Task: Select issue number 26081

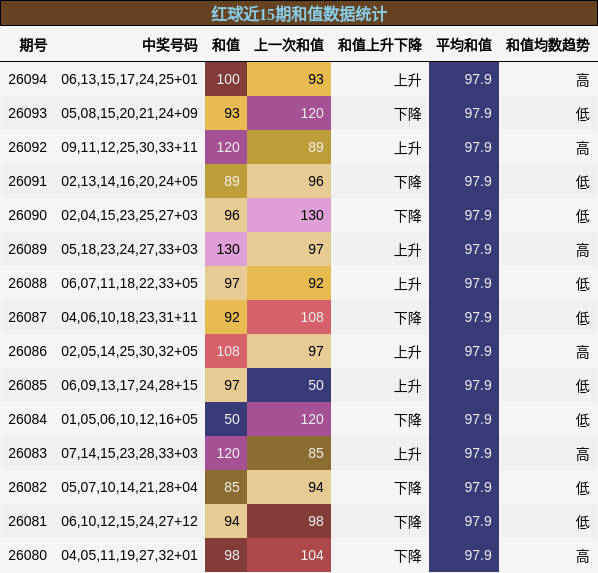Action: coord(27,521)
